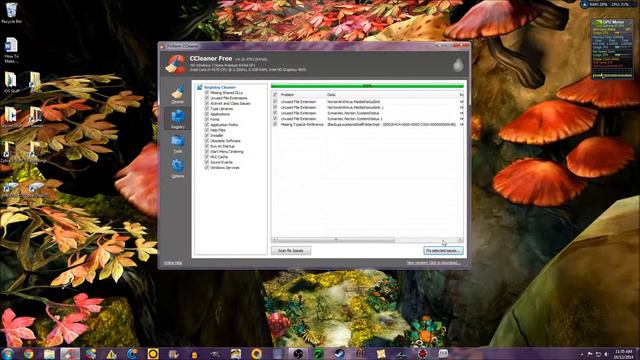
Task: Show hidden system tray icons arrow
Action: [582, 354]
